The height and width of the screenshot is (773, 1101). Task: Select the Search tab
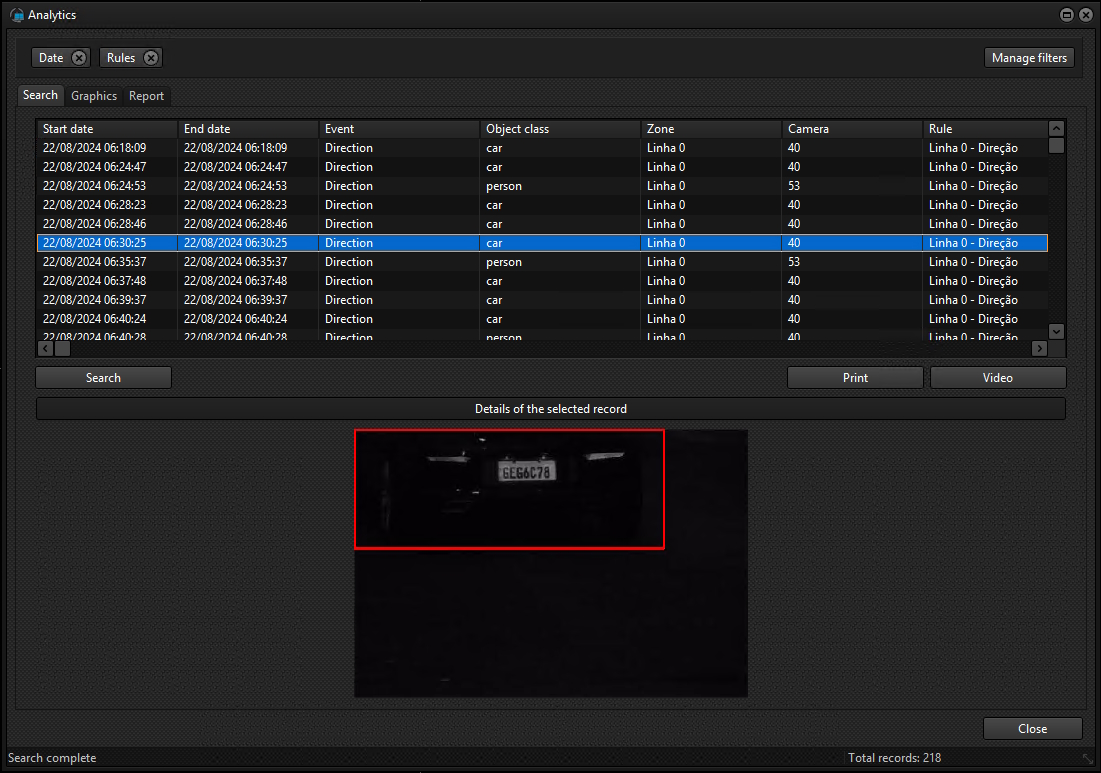(40, 95)
